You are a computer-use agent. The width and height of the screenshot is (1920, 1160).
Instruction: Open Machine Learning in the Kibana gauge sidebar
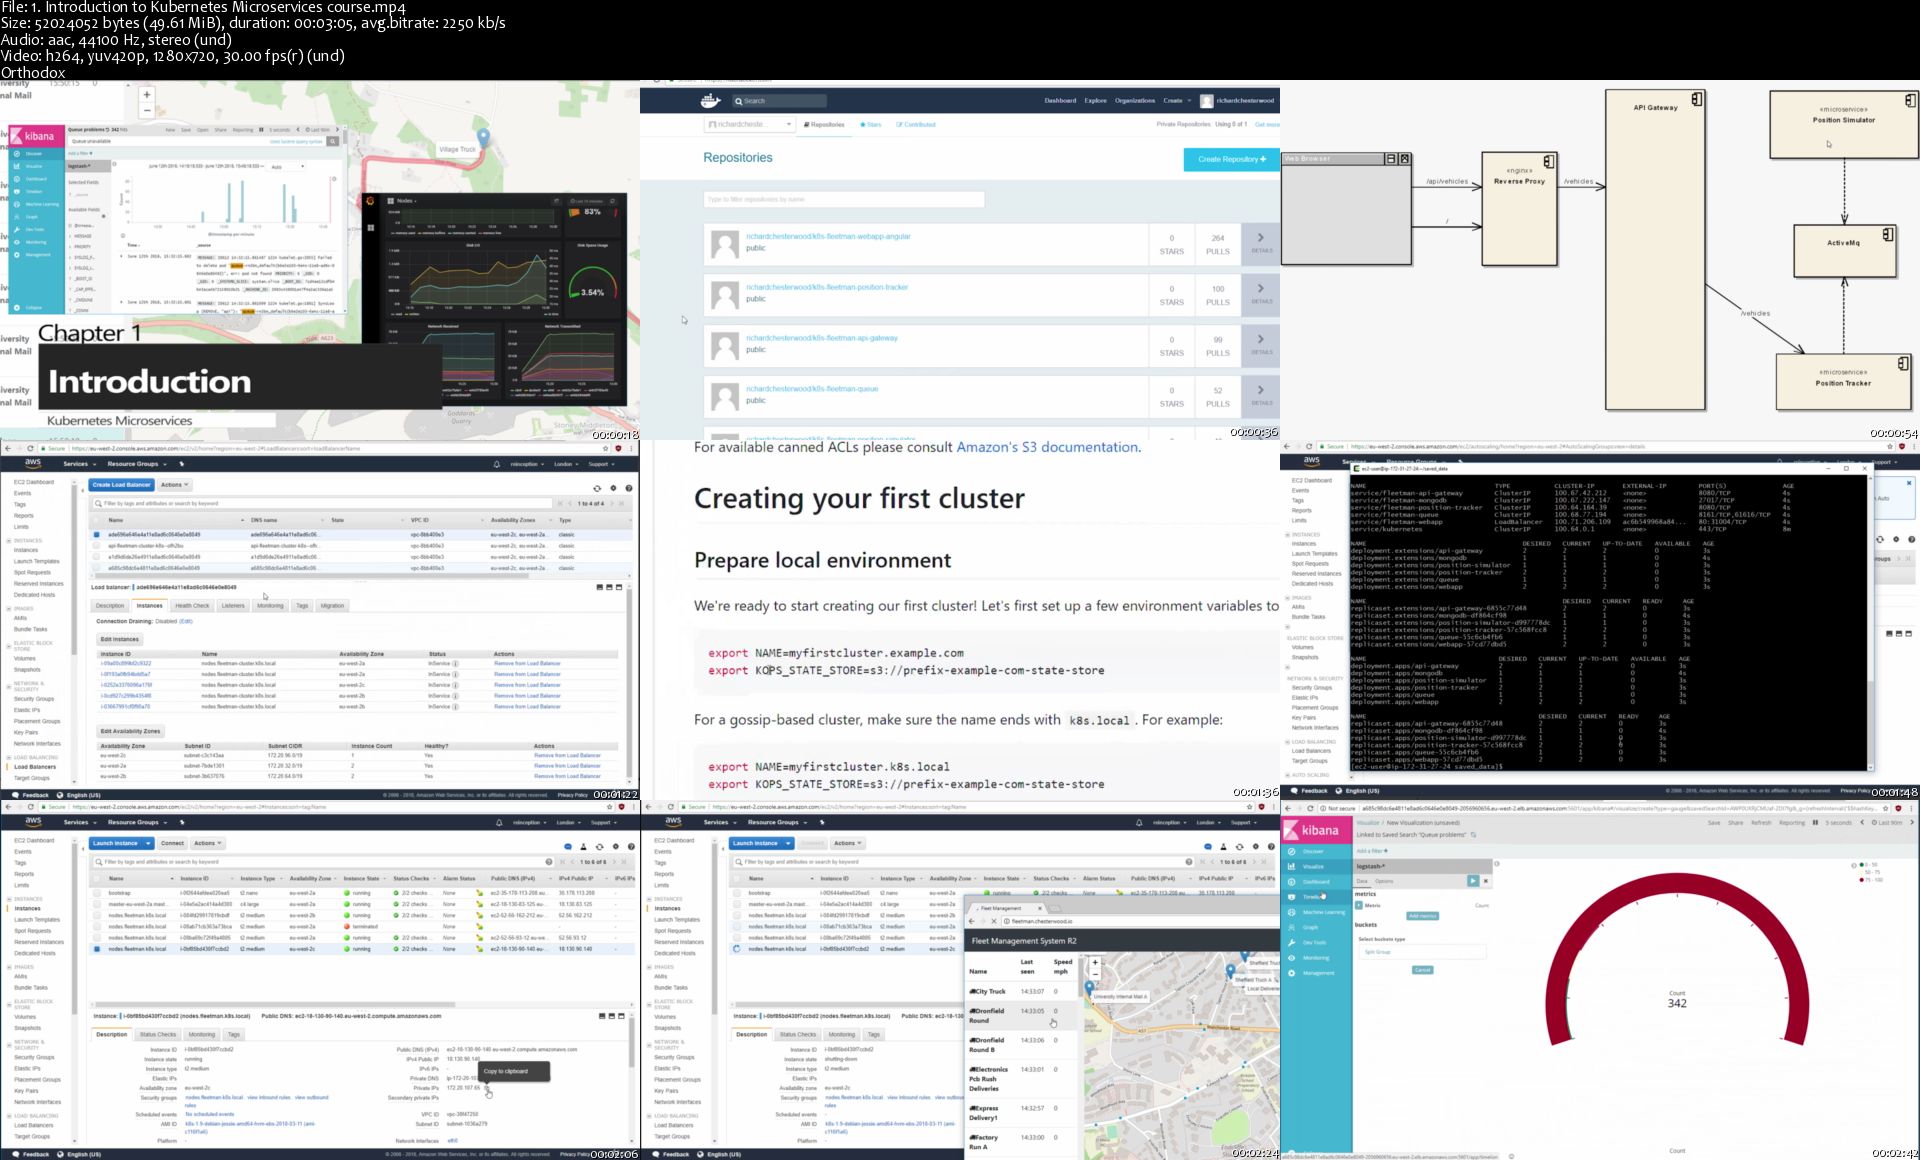[1322, 912]
